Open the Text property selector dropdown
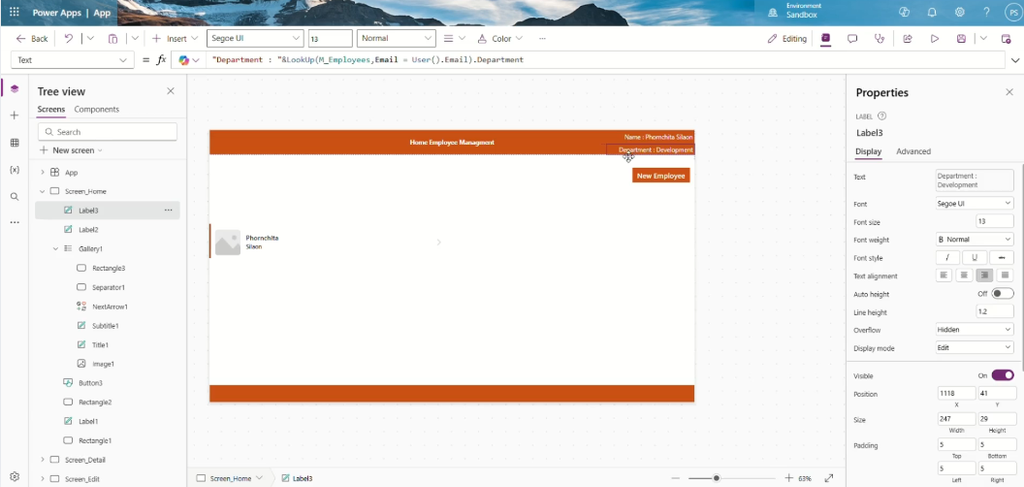The image size is (1024, 487). coord(72,60)
